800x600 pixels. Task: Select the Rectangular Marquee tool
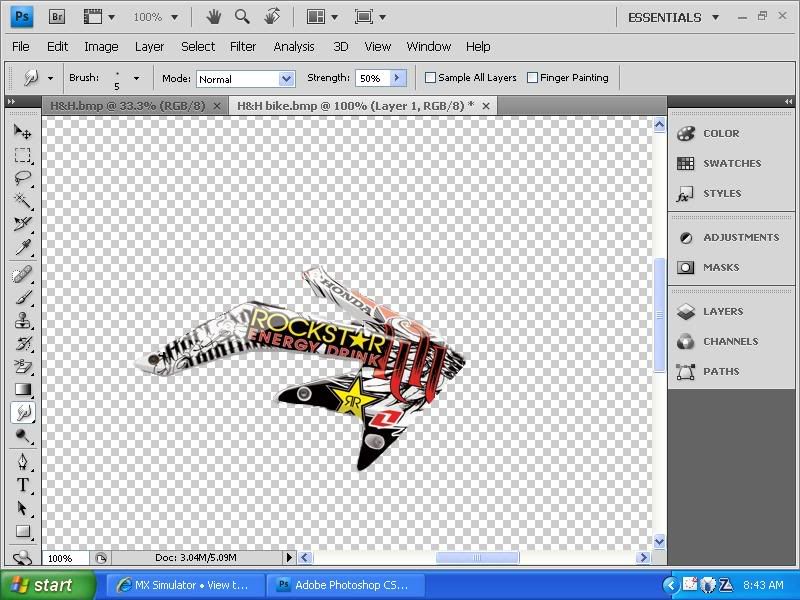(22, 155)
